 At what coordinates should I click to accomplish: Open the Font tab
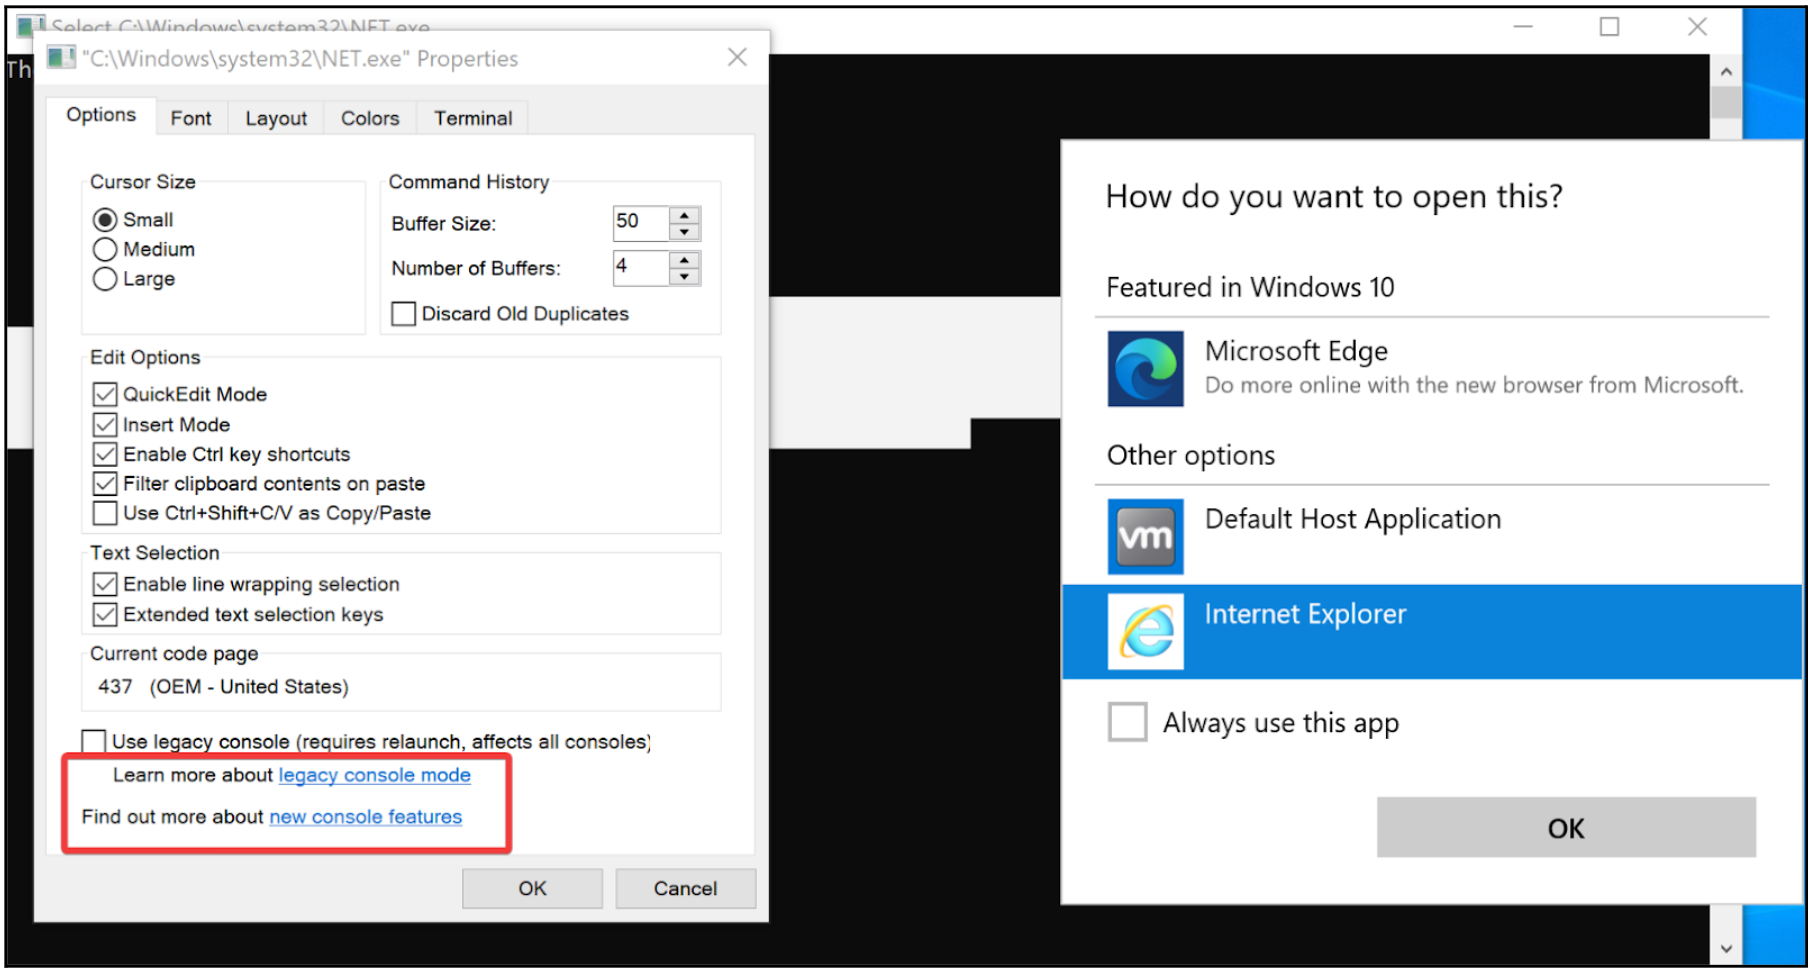(x=191, y=118)
